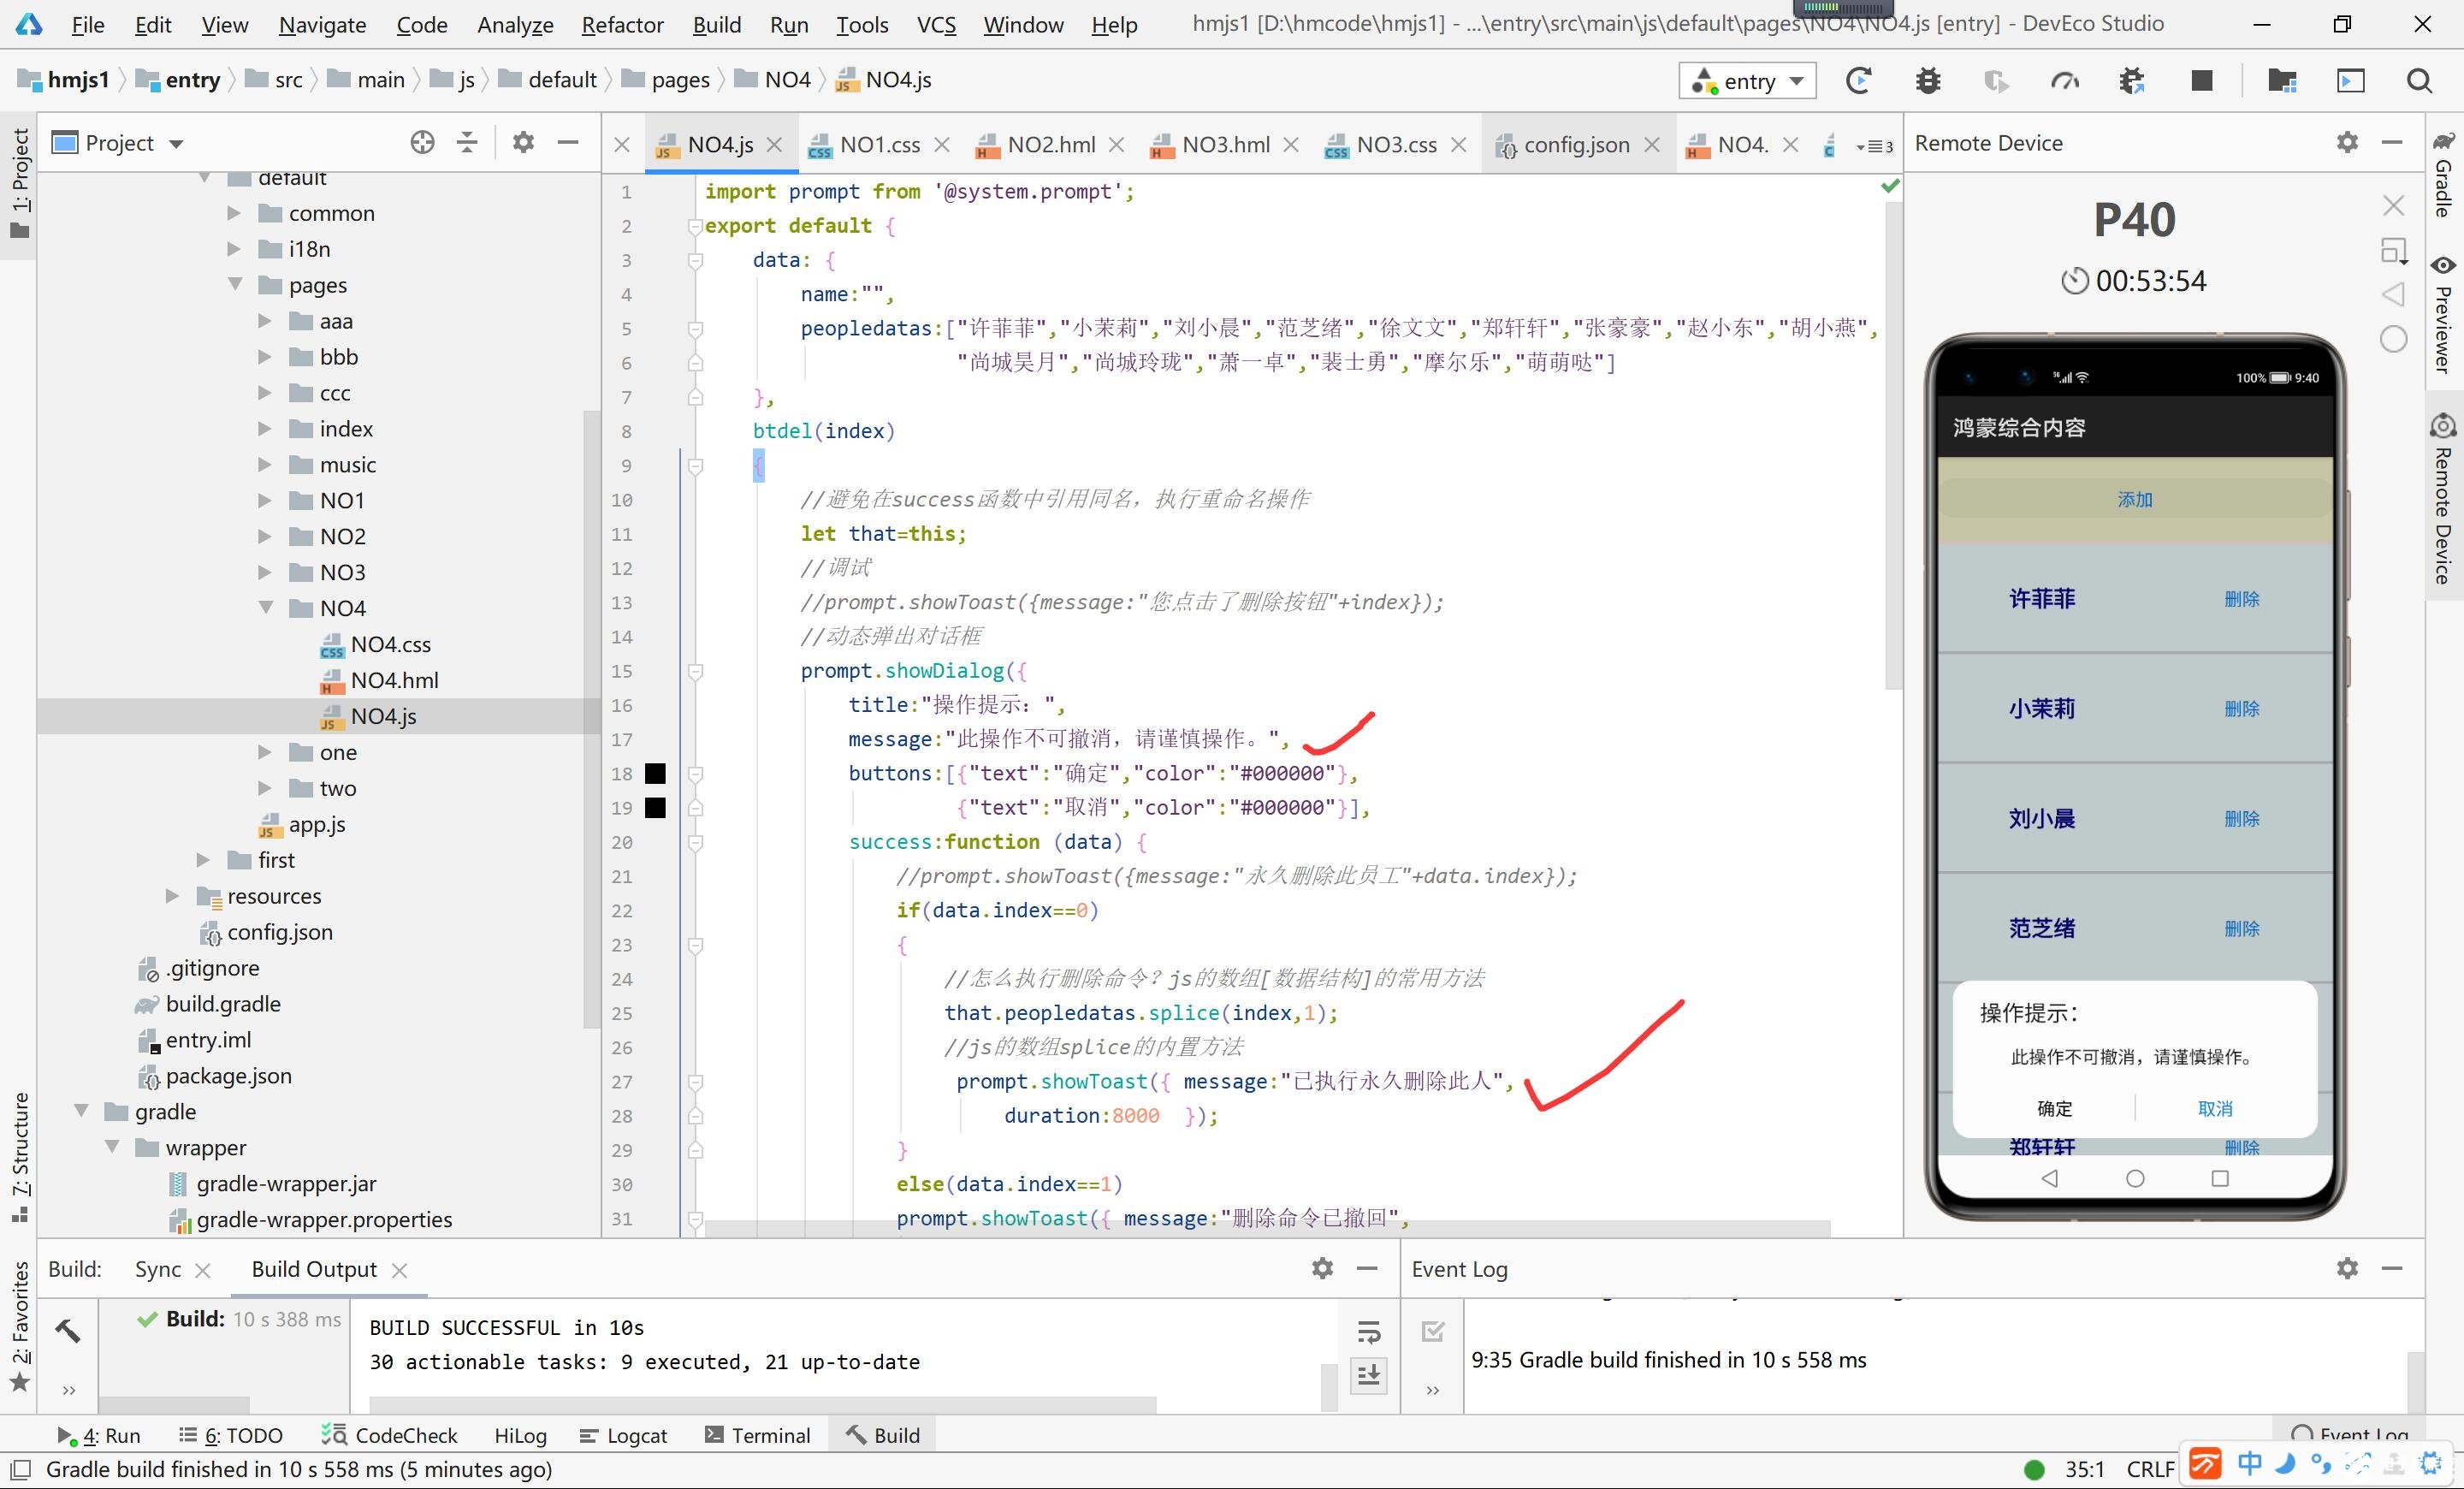The height and width of the screenshot is (1489, 2464).
Task: Click the HiLog tab in bottom panel
Action: pyautogui.click(x=519, y=1436)
